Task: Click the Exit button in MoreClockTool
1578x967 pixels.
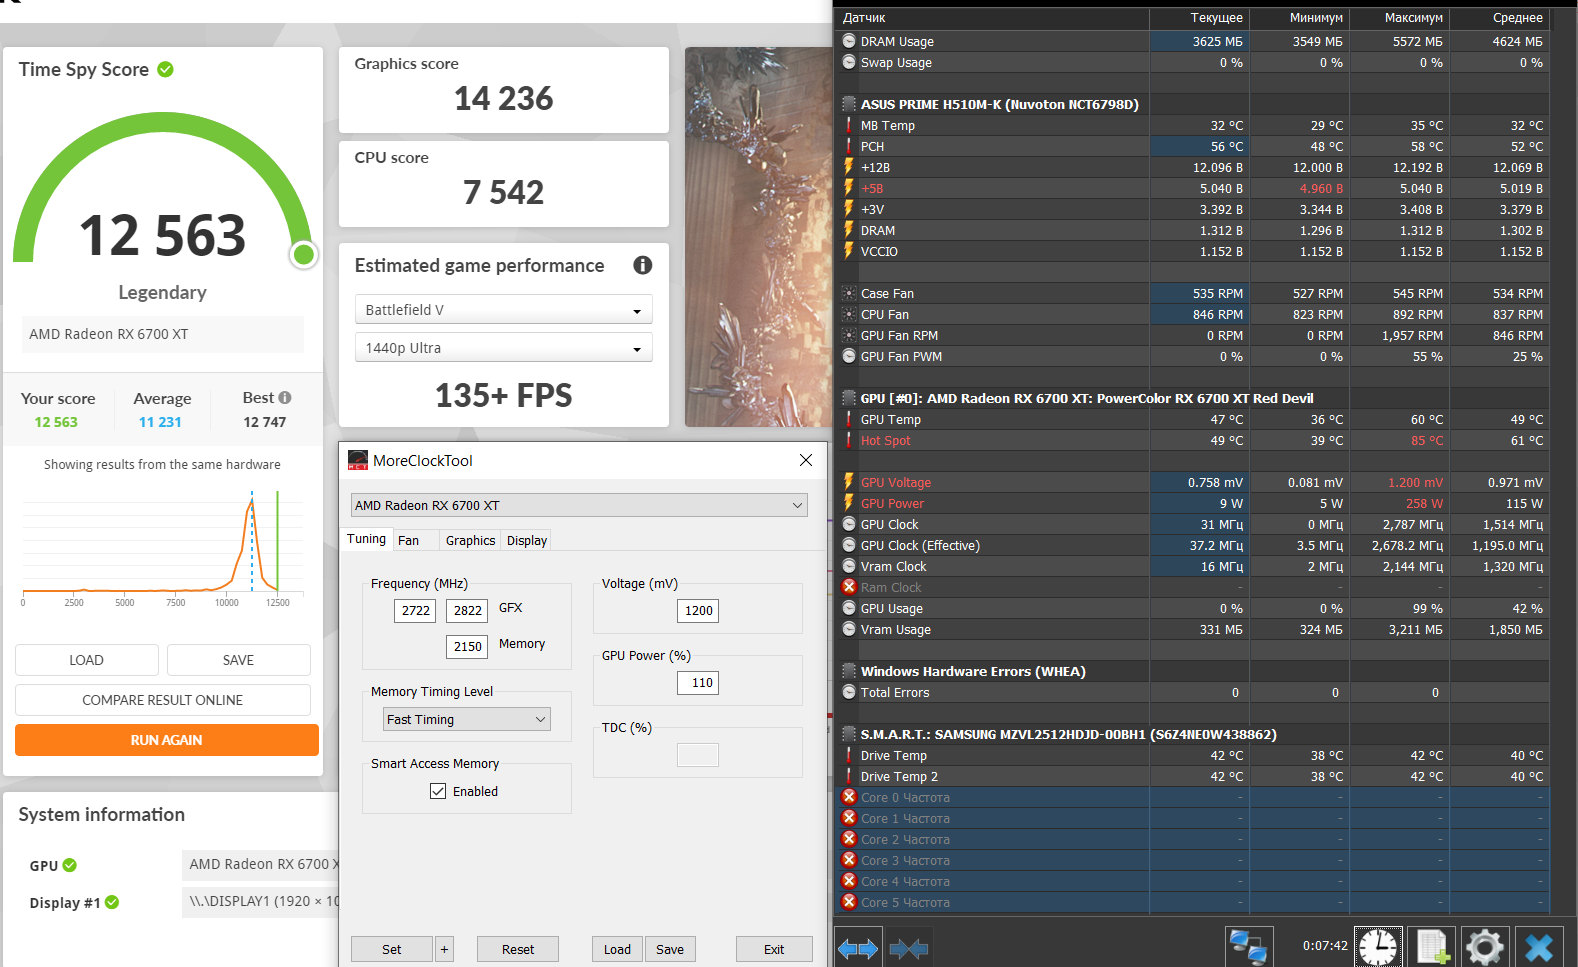Action: [774, 949]
